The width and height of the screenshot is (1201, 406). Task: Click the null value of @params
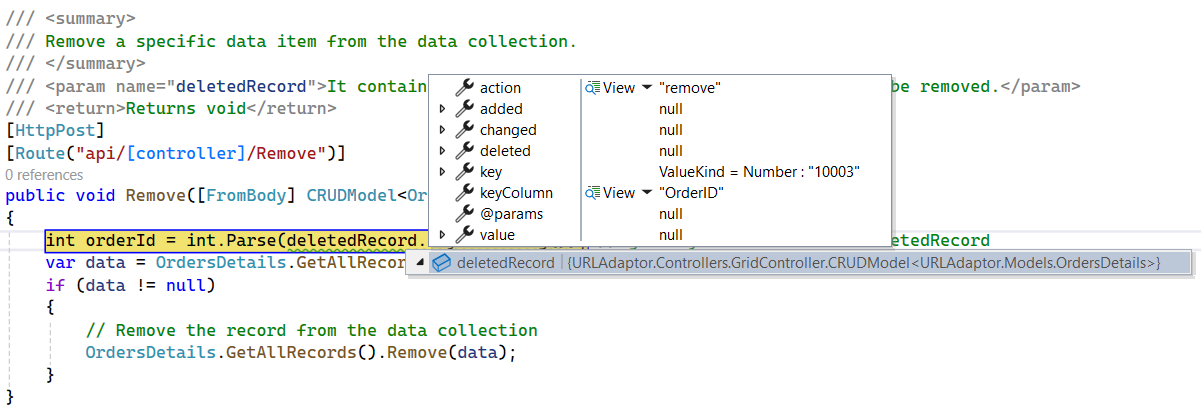pyautogui.click(x=671, y=214)
